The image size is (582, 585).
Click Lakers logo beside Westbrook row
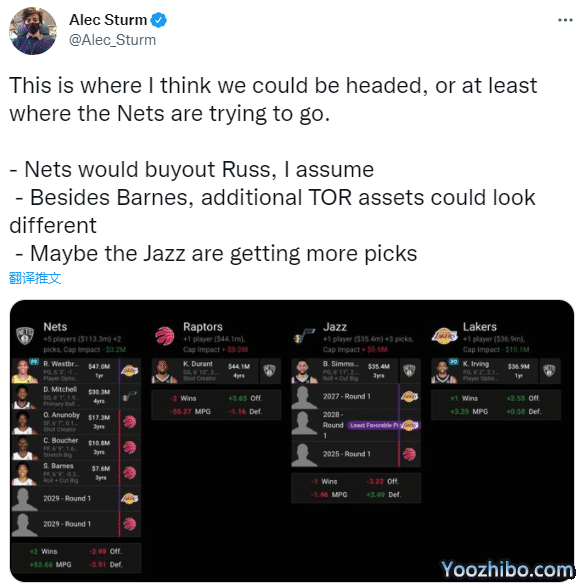pyautogui.click(x=129, y=371)
